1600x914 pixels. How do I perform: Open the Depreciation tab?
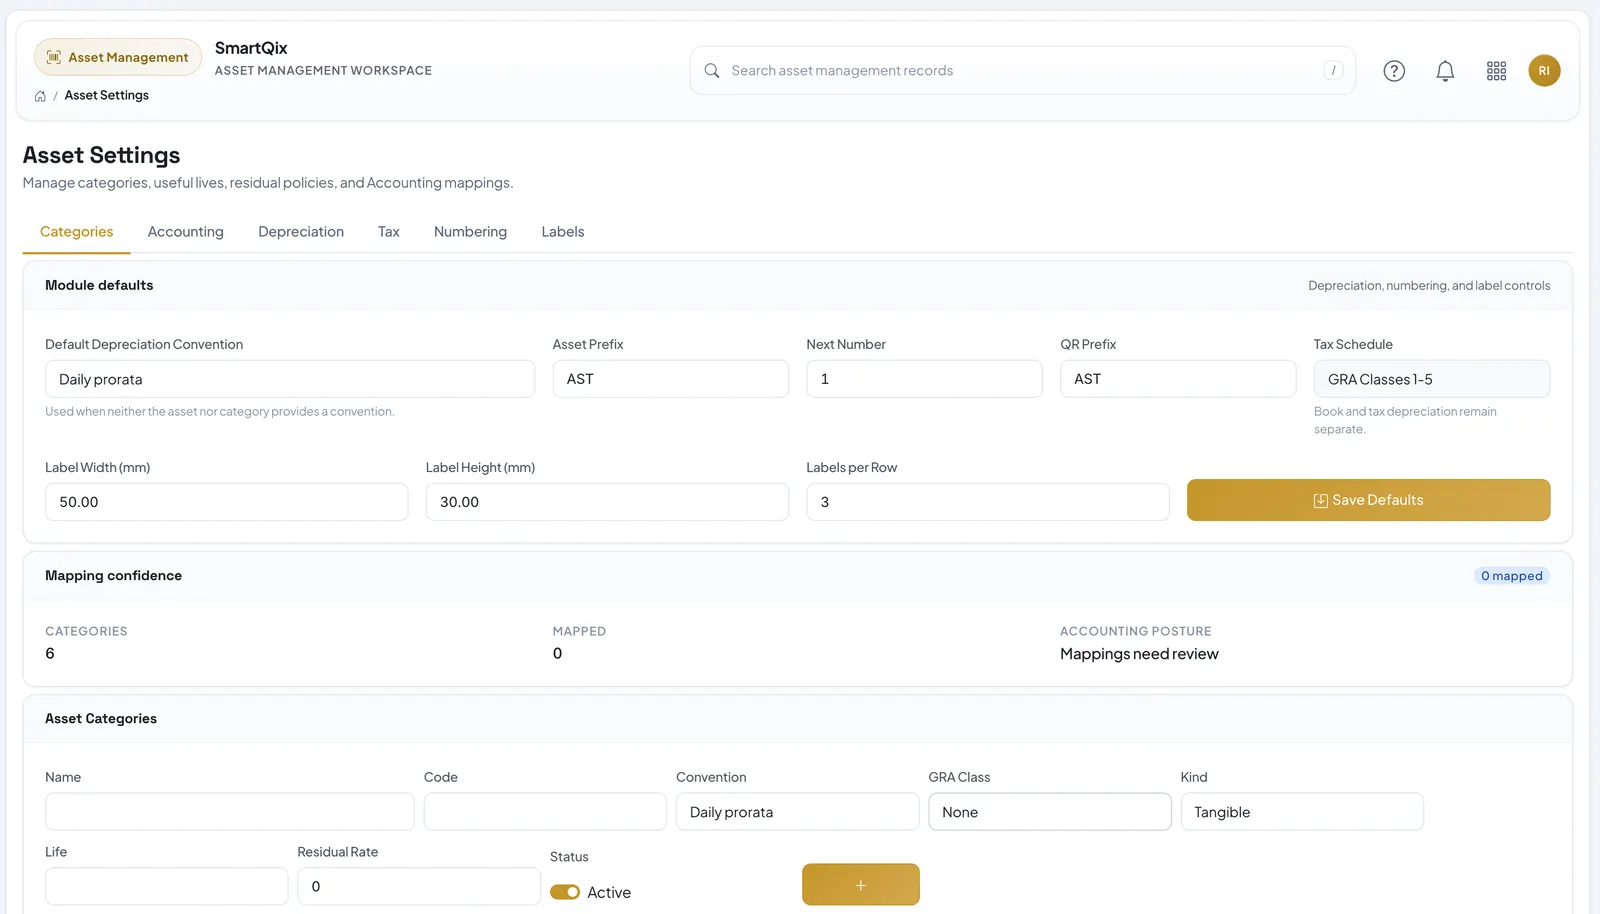pos(301,232)
